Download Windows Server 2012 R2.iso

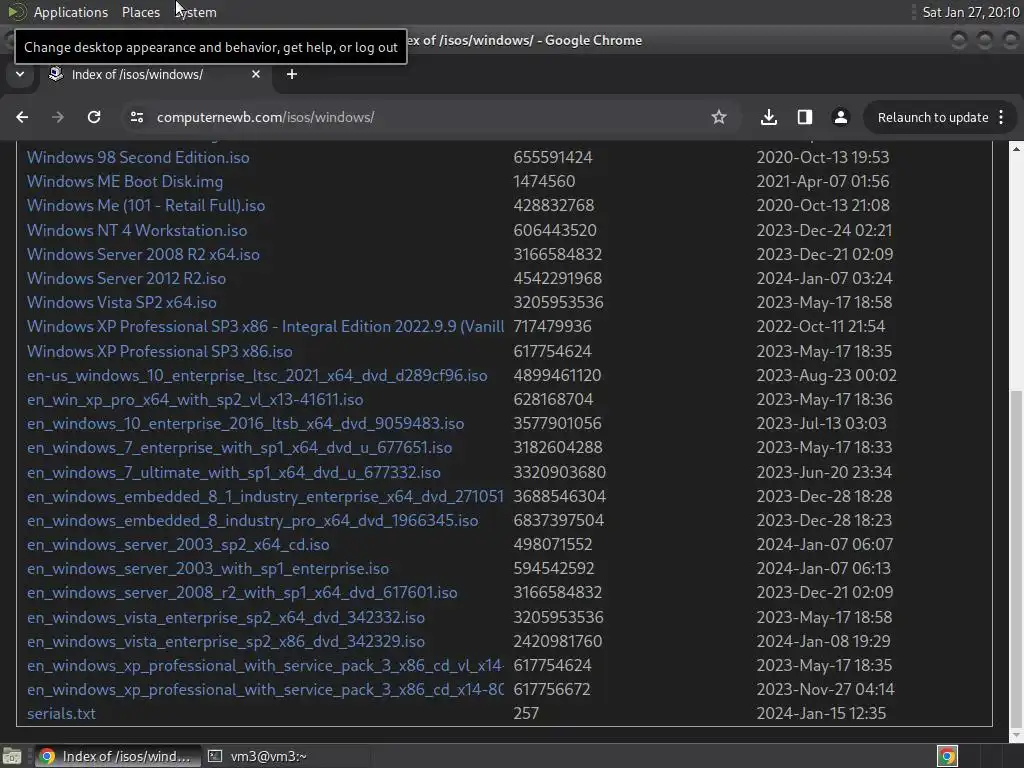click(x=126, y=279)
